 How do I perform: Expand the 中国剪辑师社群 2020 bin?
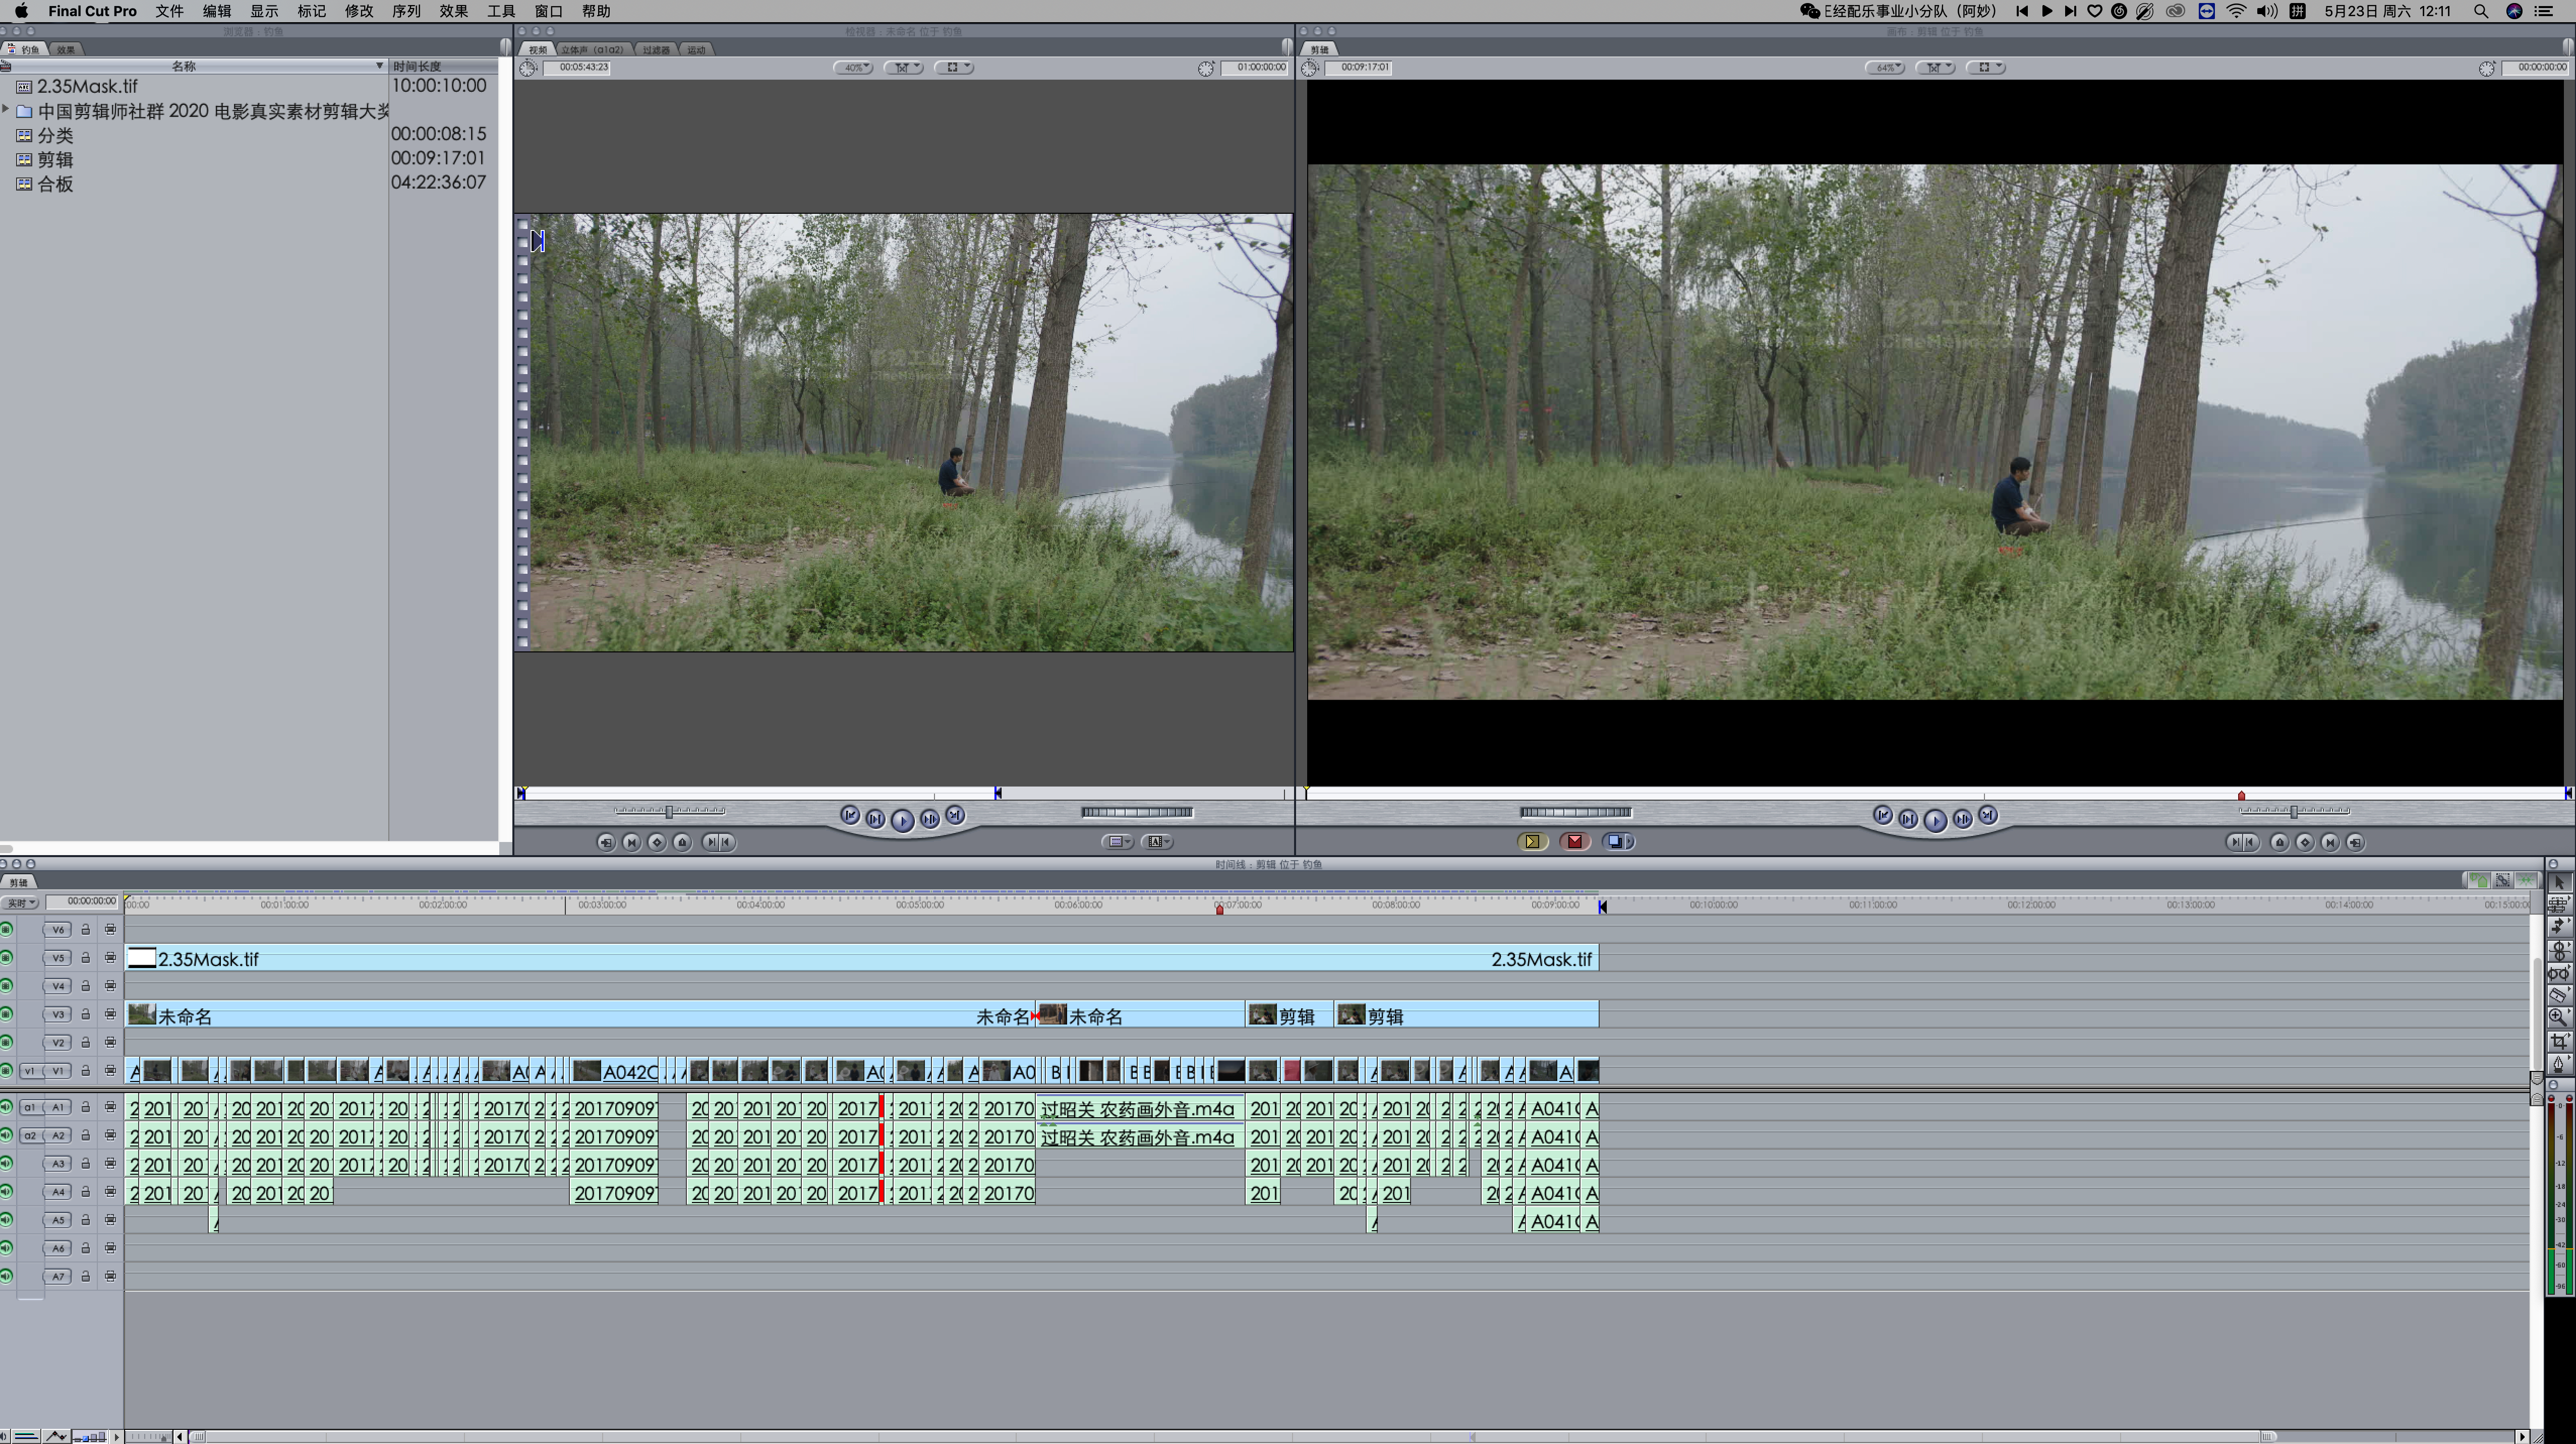(6, 110)
